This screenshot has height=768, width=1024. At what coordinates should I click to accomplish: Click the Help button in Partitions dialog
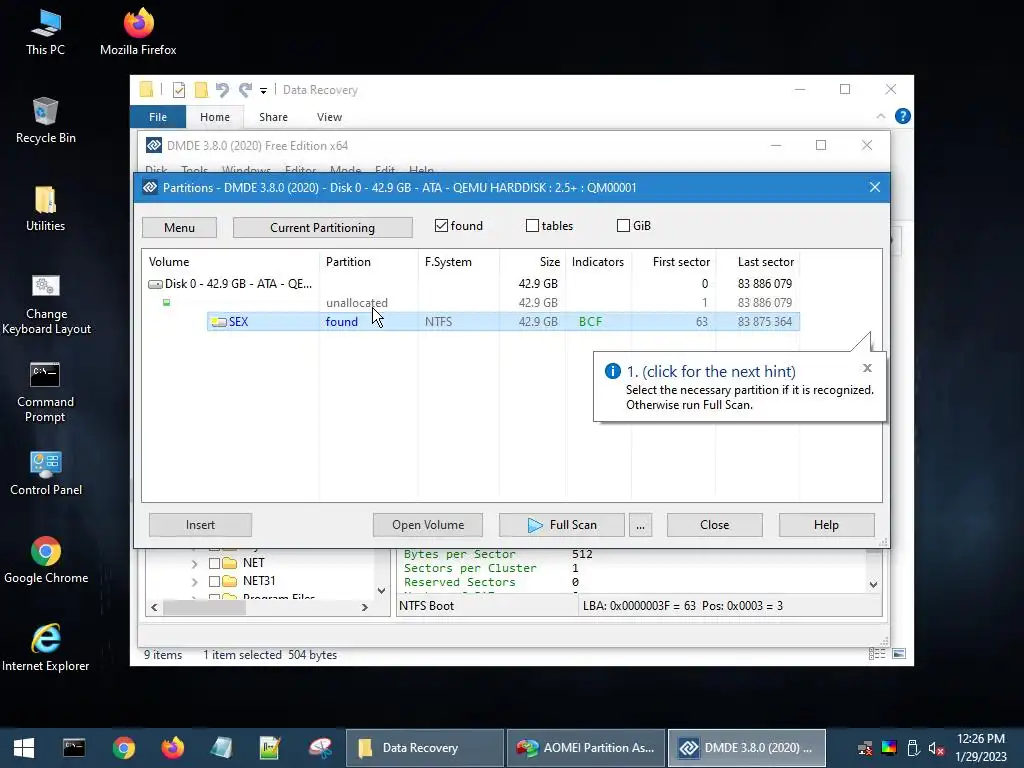point(826,525)
